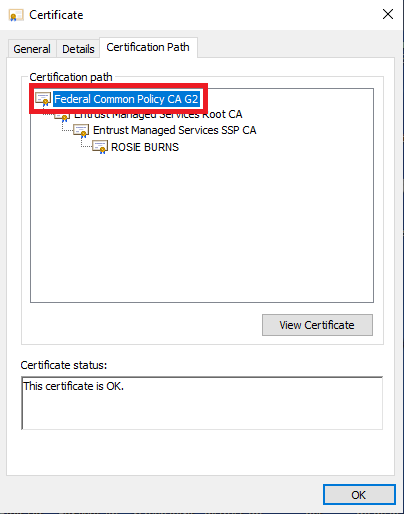Click the ROSIE BURNS certificate icon
The height and width of the screenshot is (514, 404).
pyautogui.click(x=100, y=147)
